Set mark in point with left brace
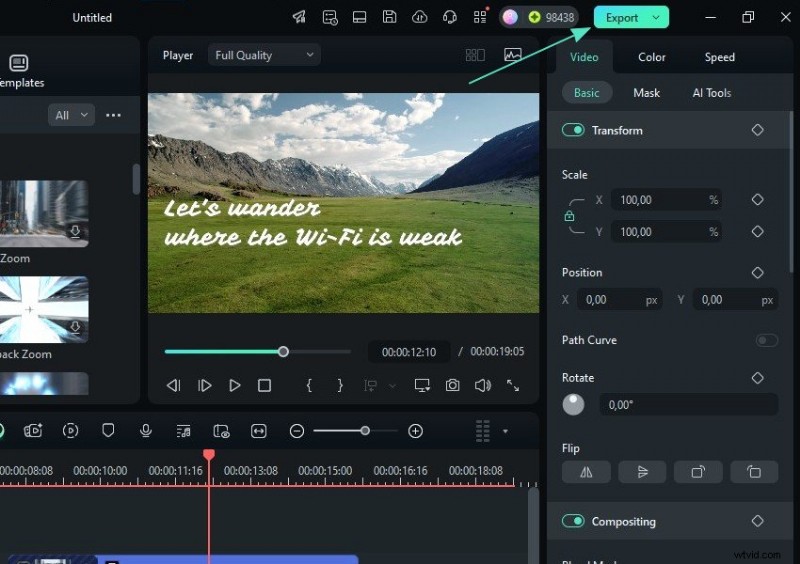Image resolution: width=800 pixels, height=564 pixels. (x=309, y=385)
